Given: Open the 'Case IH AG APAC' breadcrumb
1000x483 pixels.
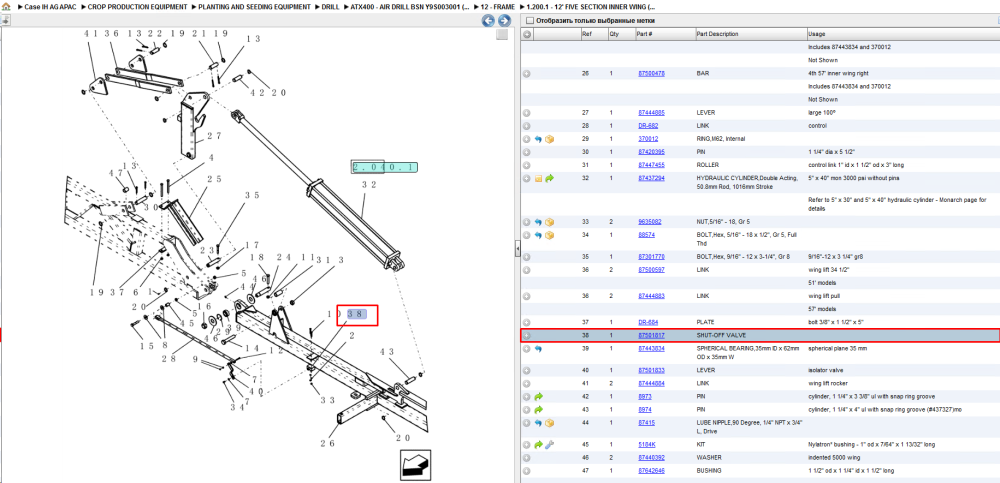Looking at the screenshot, I should [52, 6].
